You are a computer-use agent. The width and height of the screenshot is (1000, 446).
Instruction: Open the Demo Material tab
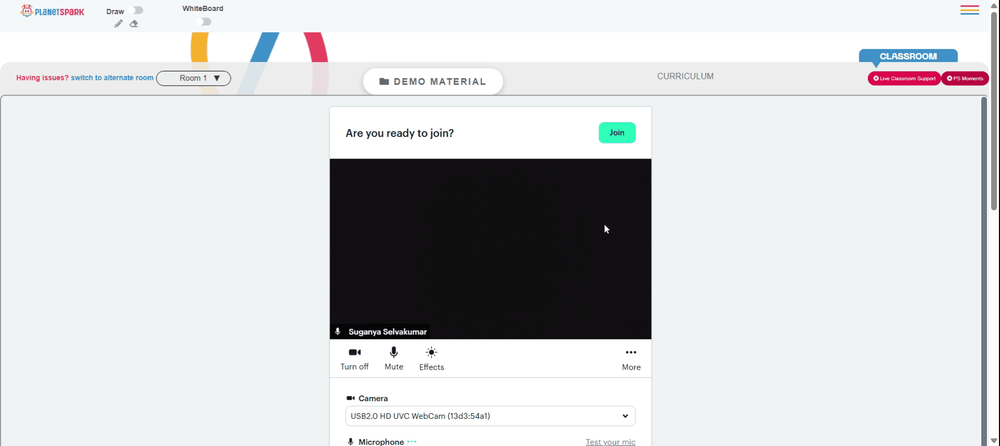coord(433,82)
